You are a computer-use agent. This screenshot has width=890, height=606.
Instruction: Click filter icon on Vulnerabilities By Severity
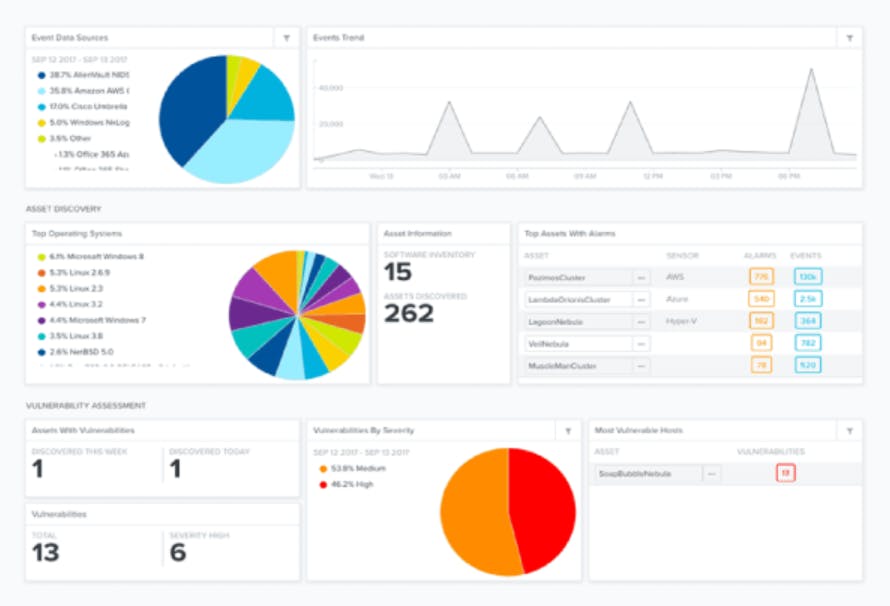tap(568, 431)
